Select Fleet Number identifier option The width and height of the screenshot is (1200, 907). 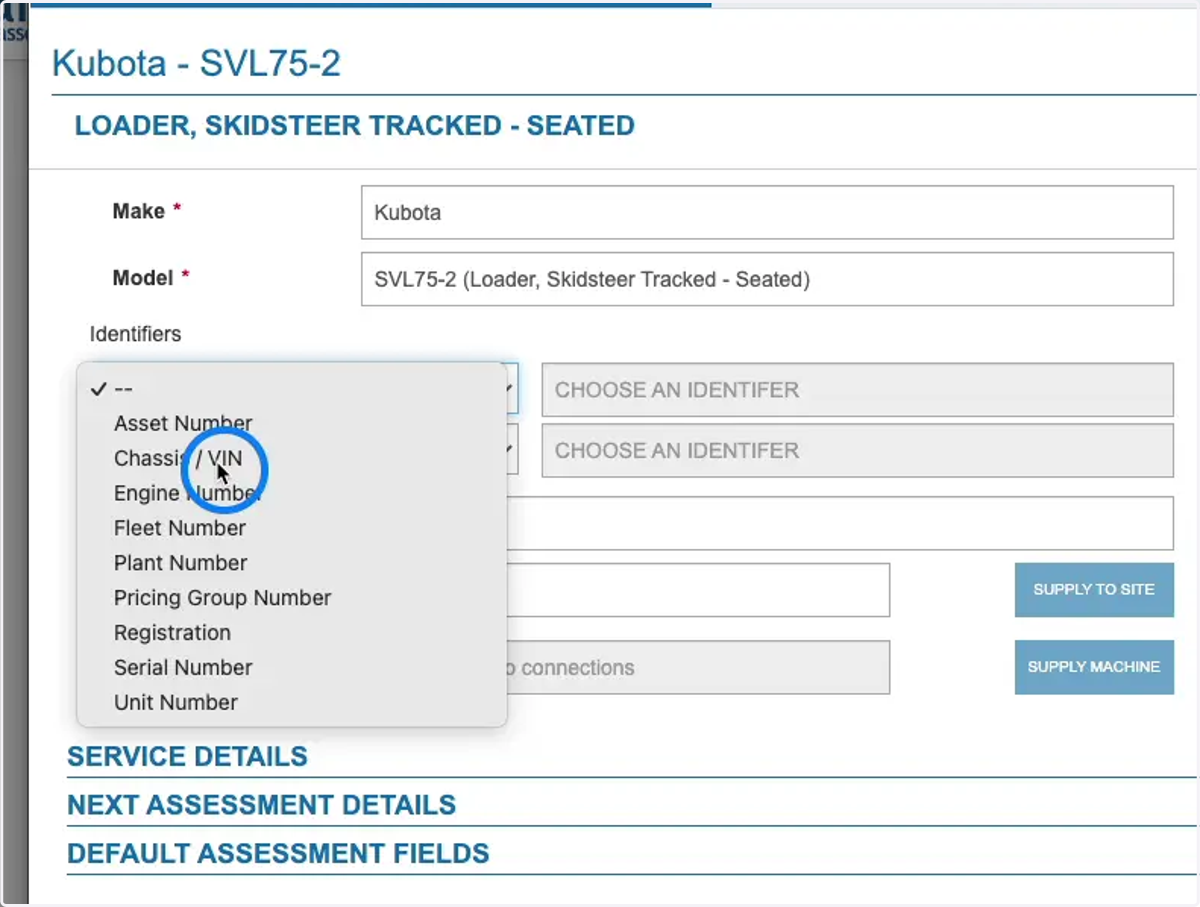point(291,528)
